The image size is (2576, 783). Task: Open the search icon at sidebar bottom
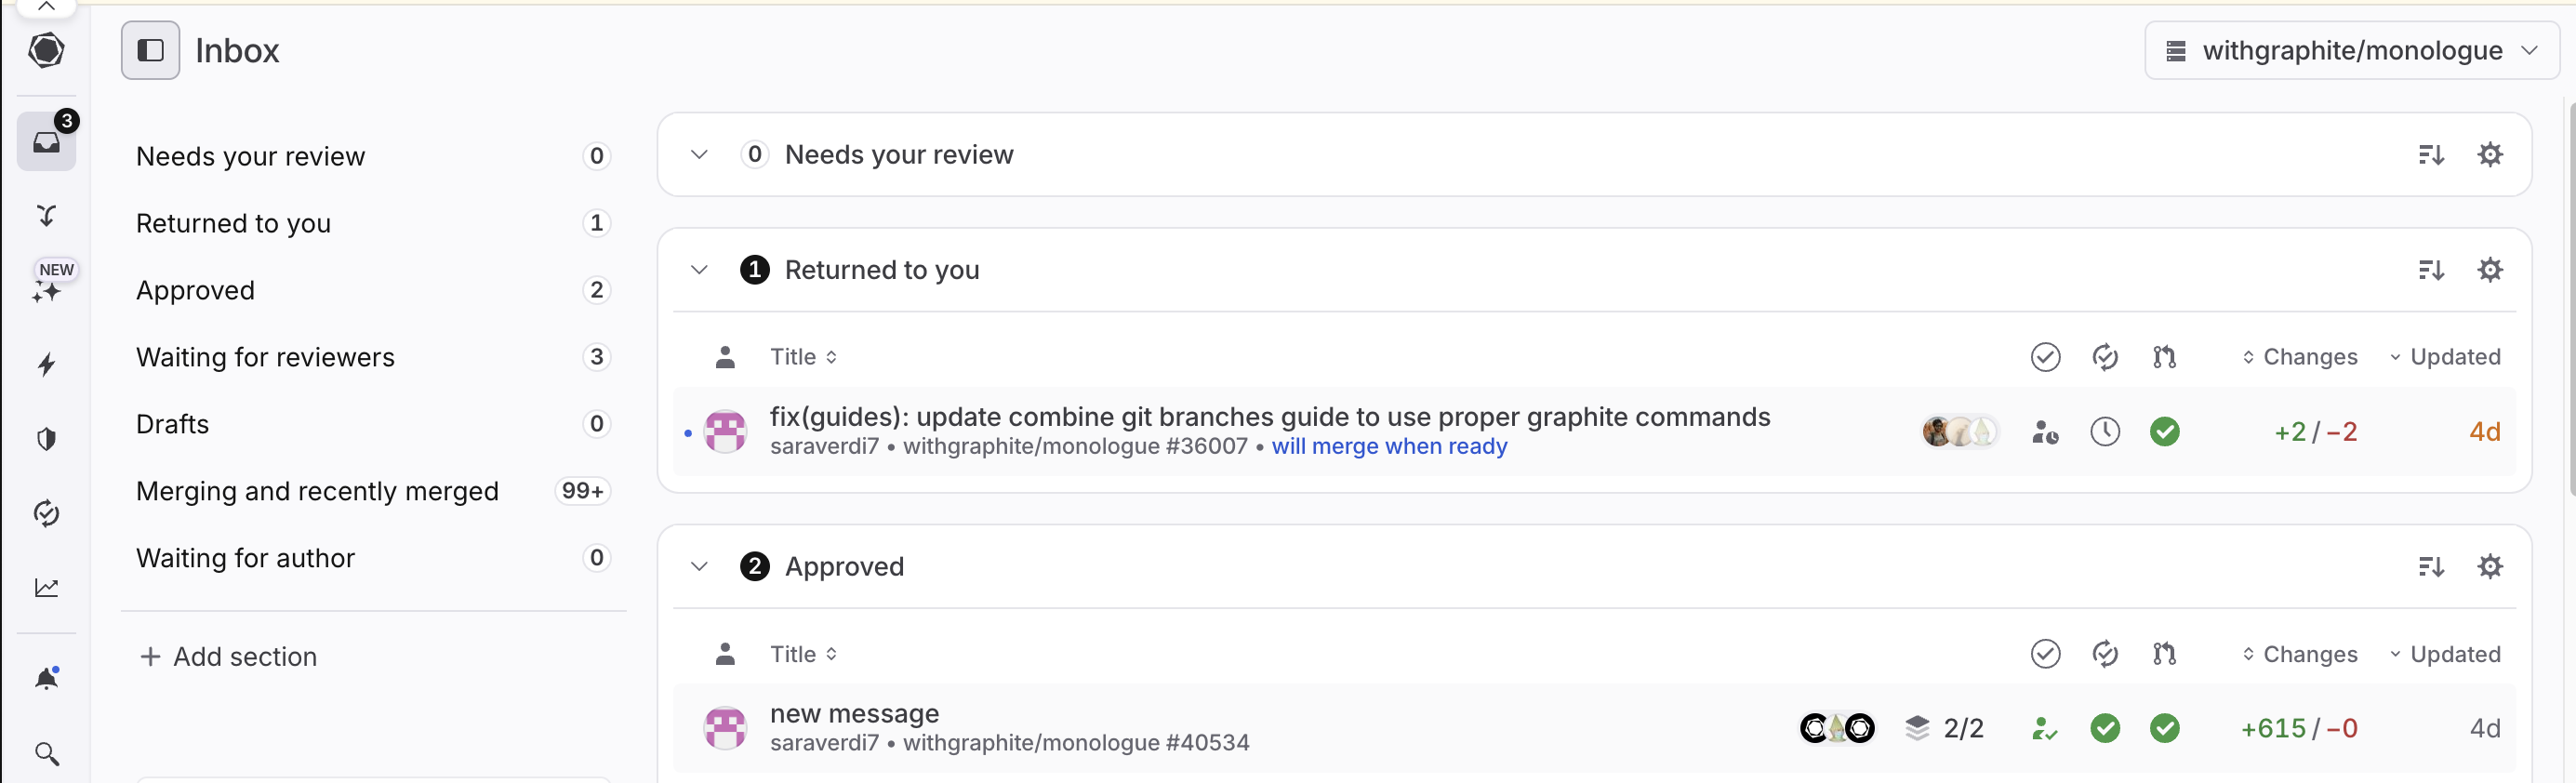(x=47, y=752)
